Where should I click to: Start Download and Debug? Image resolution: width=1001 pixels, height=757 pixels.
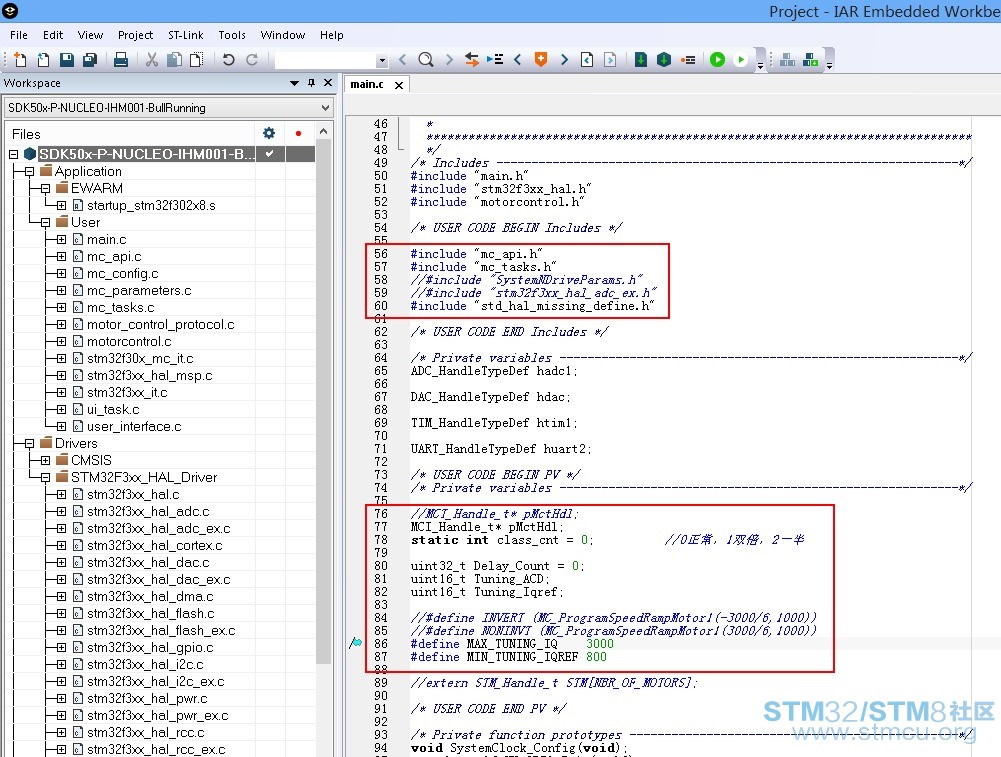tap(718, 60)
